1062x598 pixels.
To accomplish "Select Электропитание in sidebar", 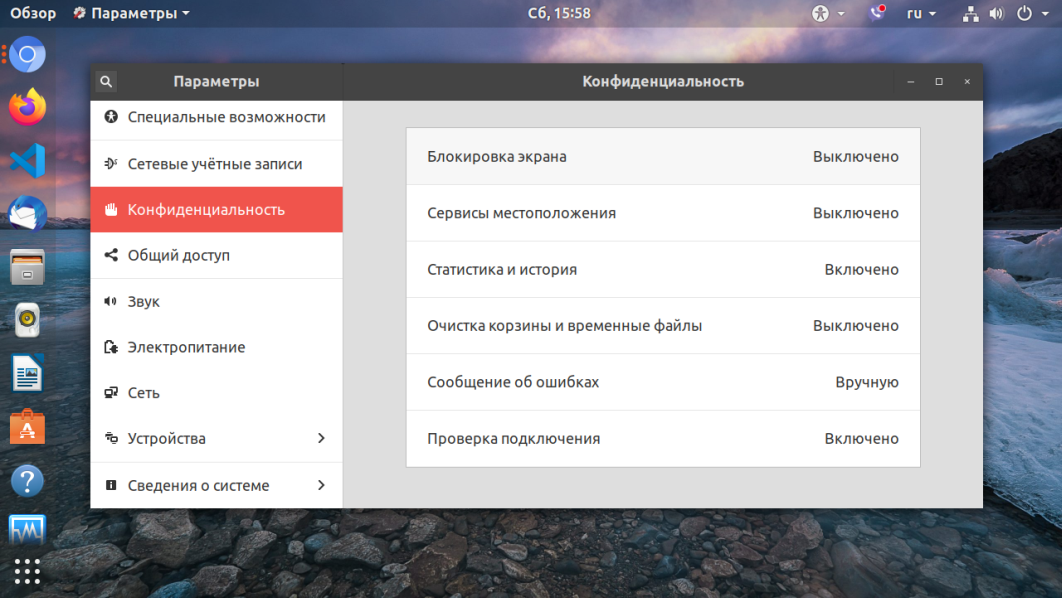I will pos(216,347).
